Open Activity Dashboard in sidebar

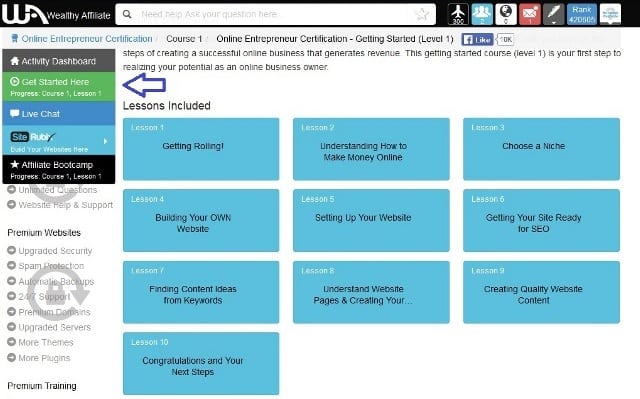[59, 61]
